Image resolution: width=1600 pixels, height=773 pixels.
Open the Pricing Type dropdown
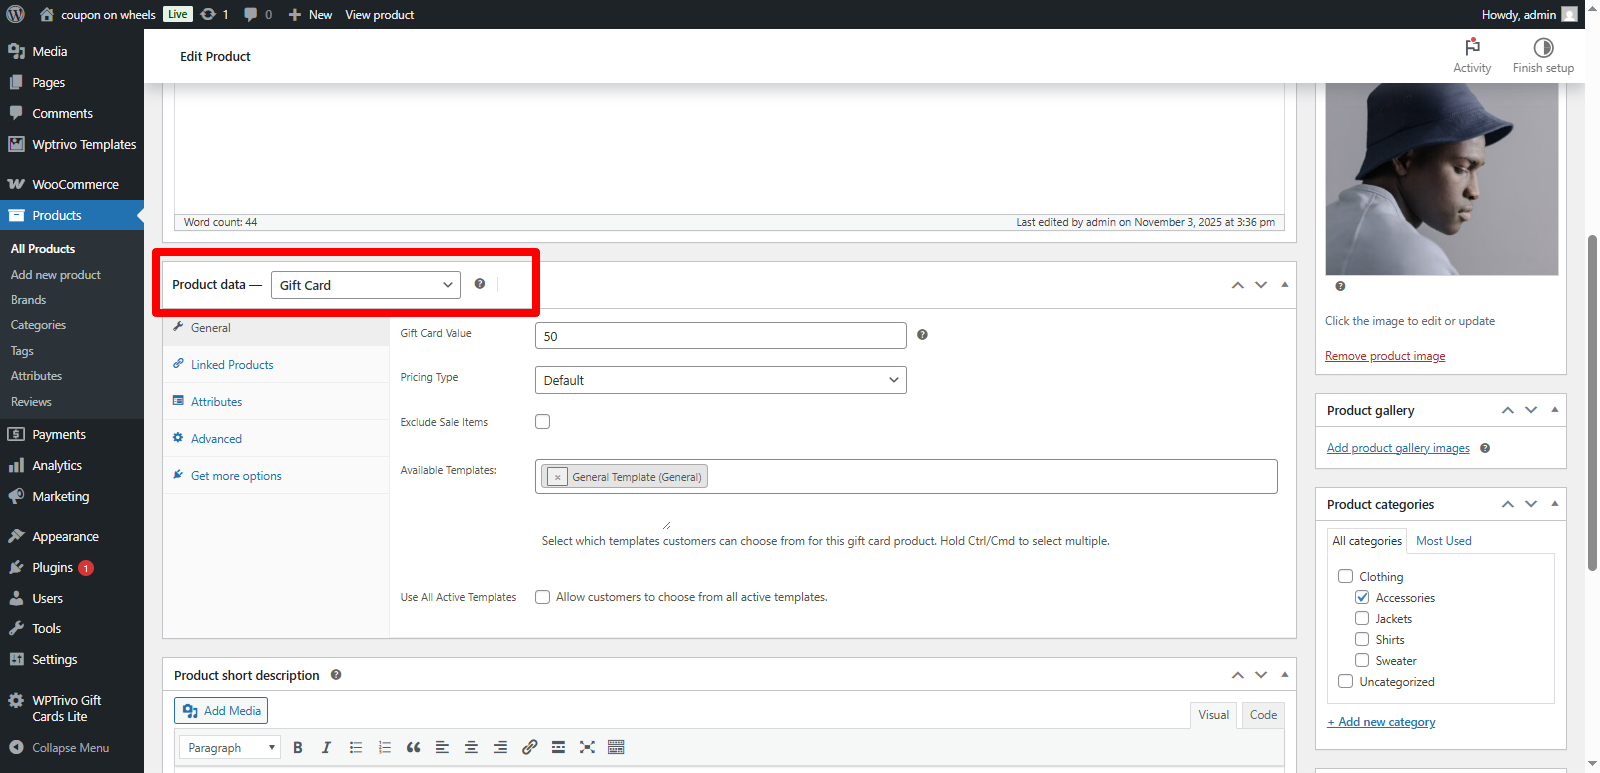[720, 380]
